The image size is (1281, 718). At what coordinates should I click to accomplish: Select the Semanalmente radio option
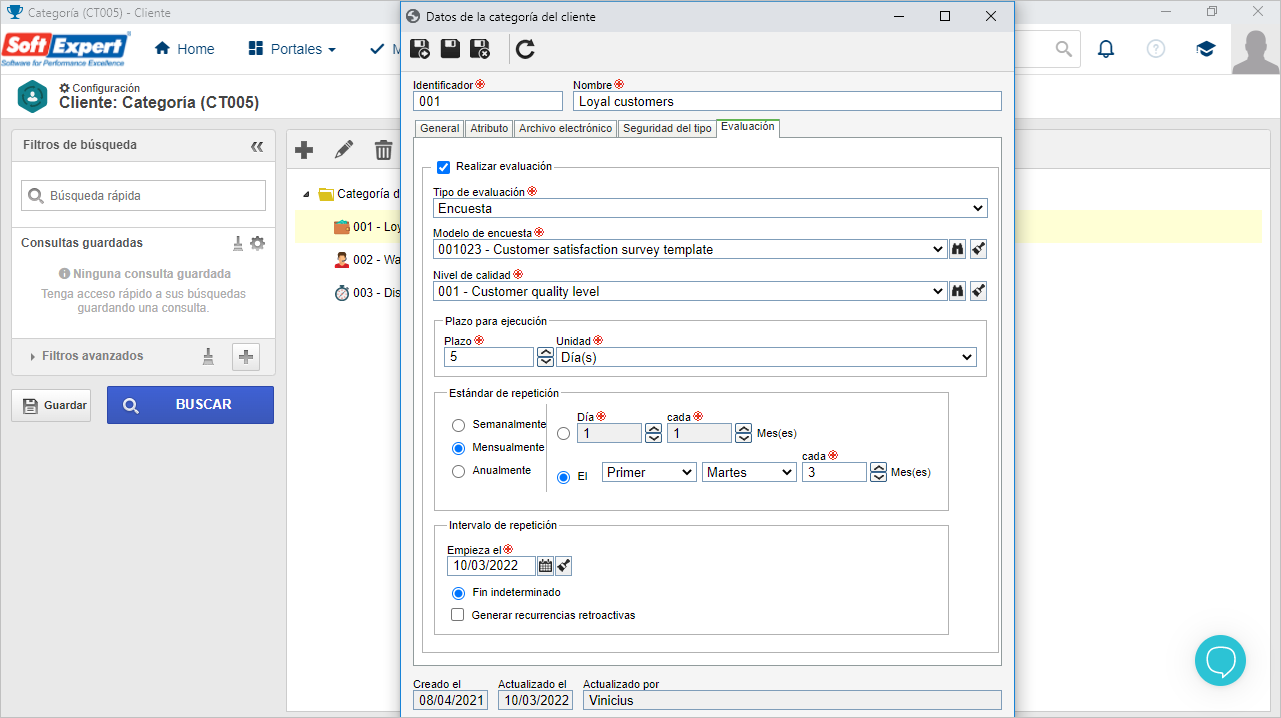click(458, 425)
